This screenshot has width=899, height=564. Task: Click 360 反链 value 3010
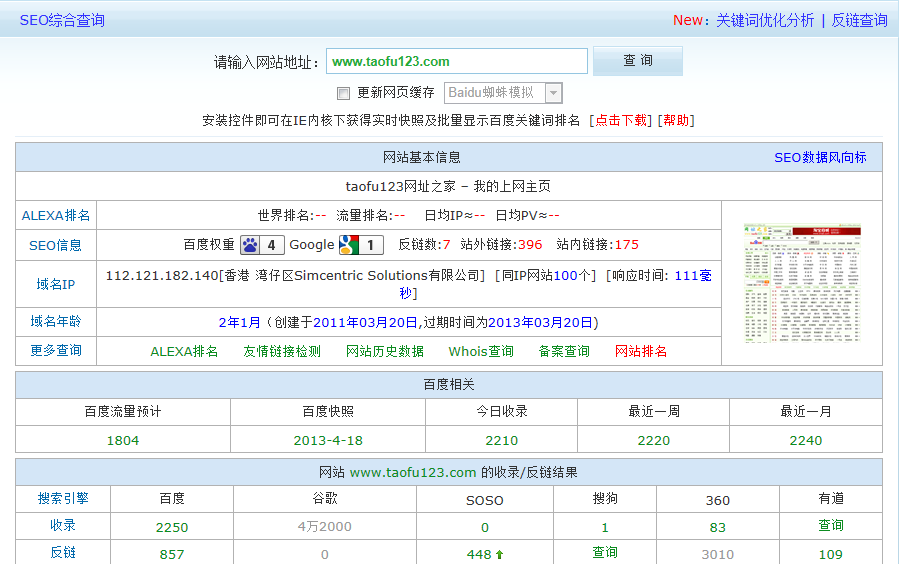click(x=718, y=554)
